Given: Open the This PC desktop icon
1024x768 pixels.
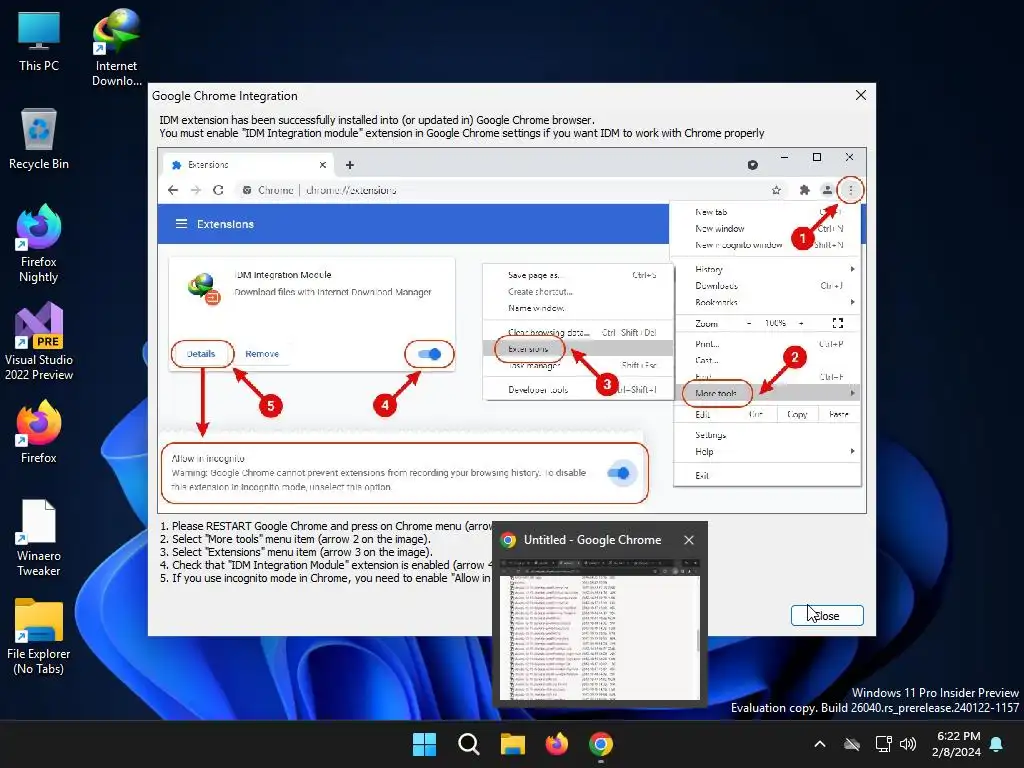Looking at the screenshot, I should (39, 41).
